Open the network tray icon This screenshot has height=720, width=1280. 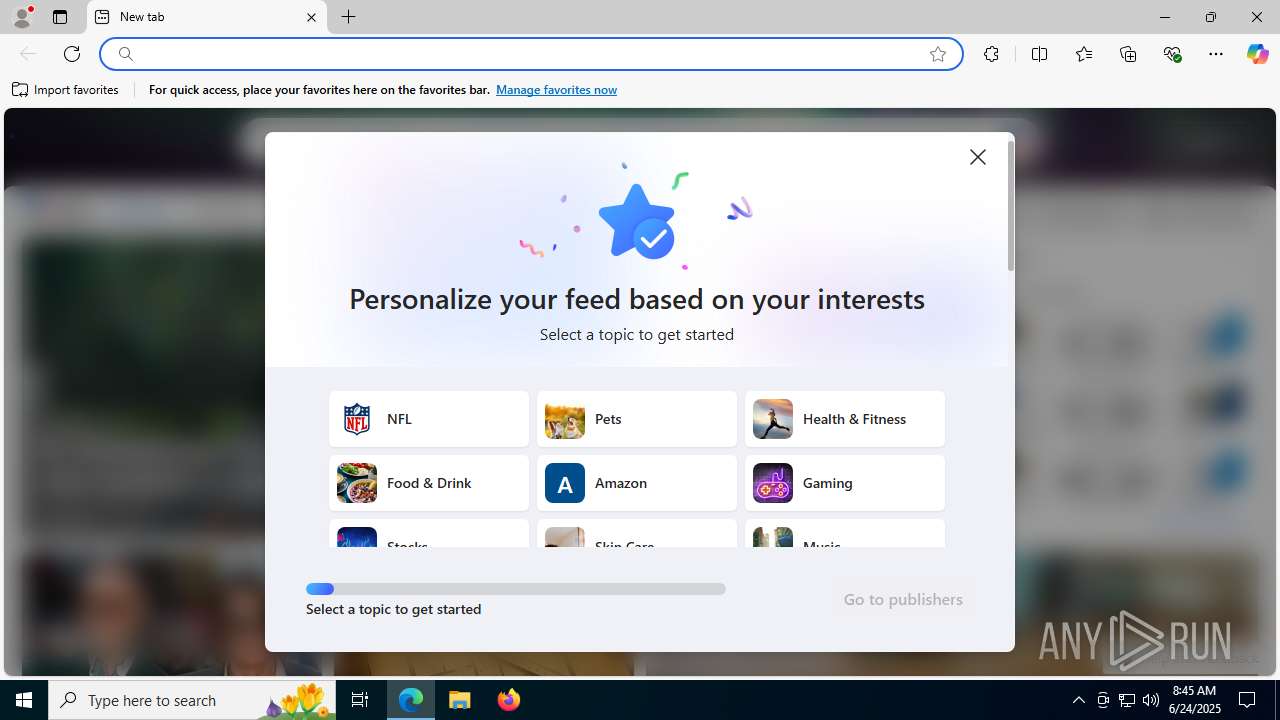1127,700
